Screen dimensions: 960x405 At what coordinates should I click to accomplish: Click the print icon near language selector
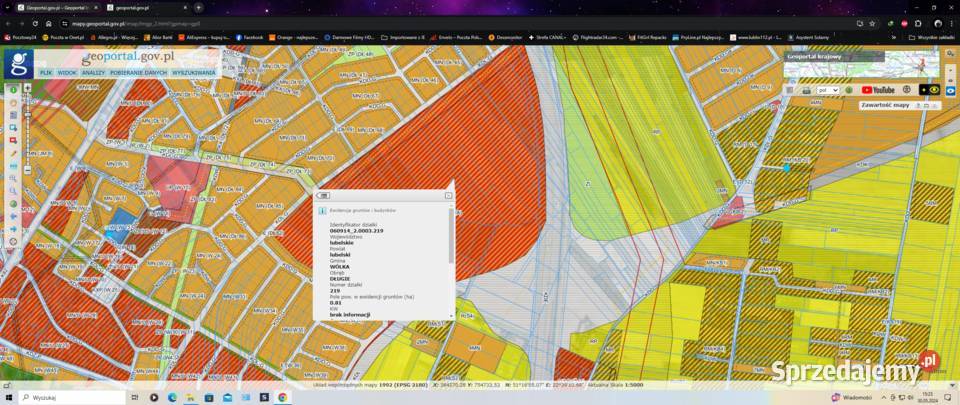(806, 91)
